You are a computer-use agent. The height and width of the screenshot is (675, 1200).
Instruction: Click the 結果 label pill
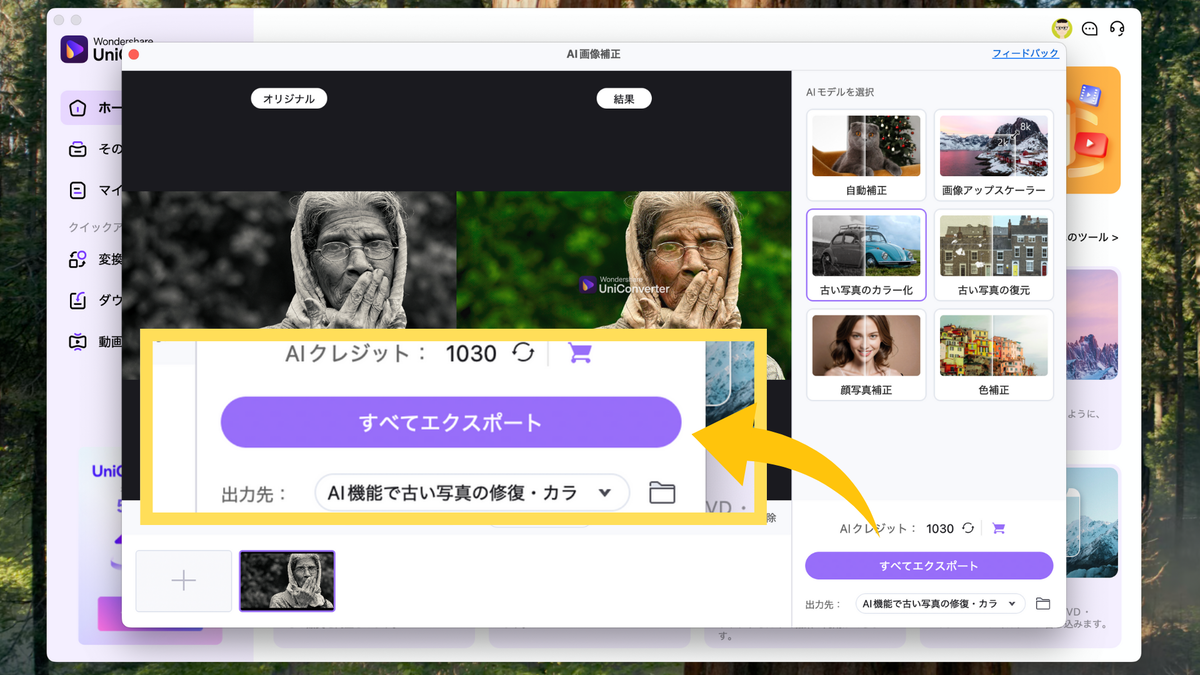coord(624,98)
